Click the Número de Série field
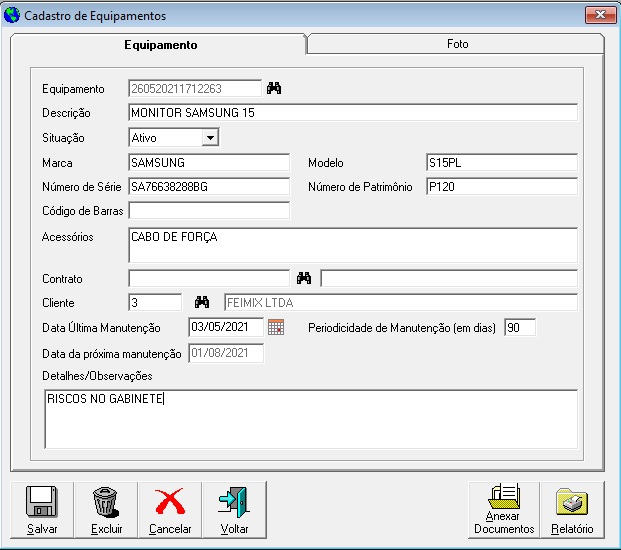This screenshot has height=550, width=621. pyautogui.click(x=208, y=186)
